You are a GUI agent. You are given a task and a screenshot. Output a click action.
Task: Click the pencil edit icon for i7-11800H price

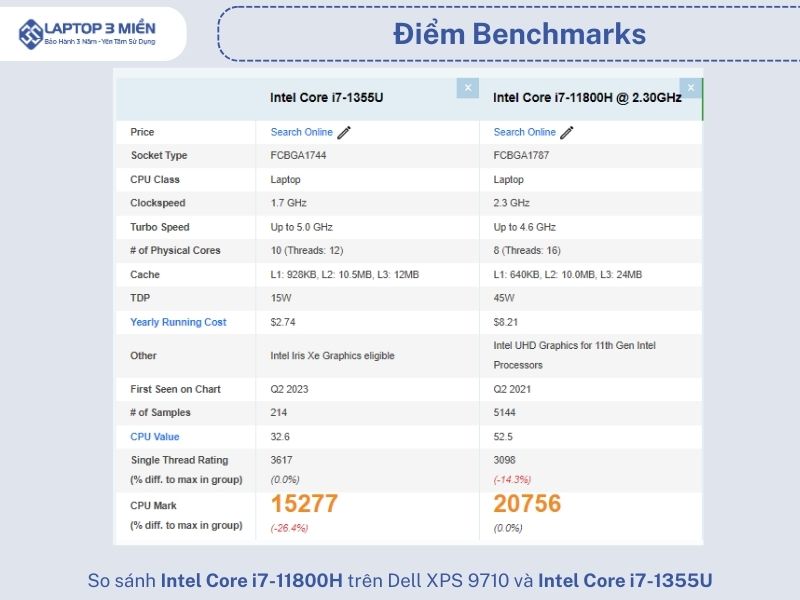(x=567, y=132)
